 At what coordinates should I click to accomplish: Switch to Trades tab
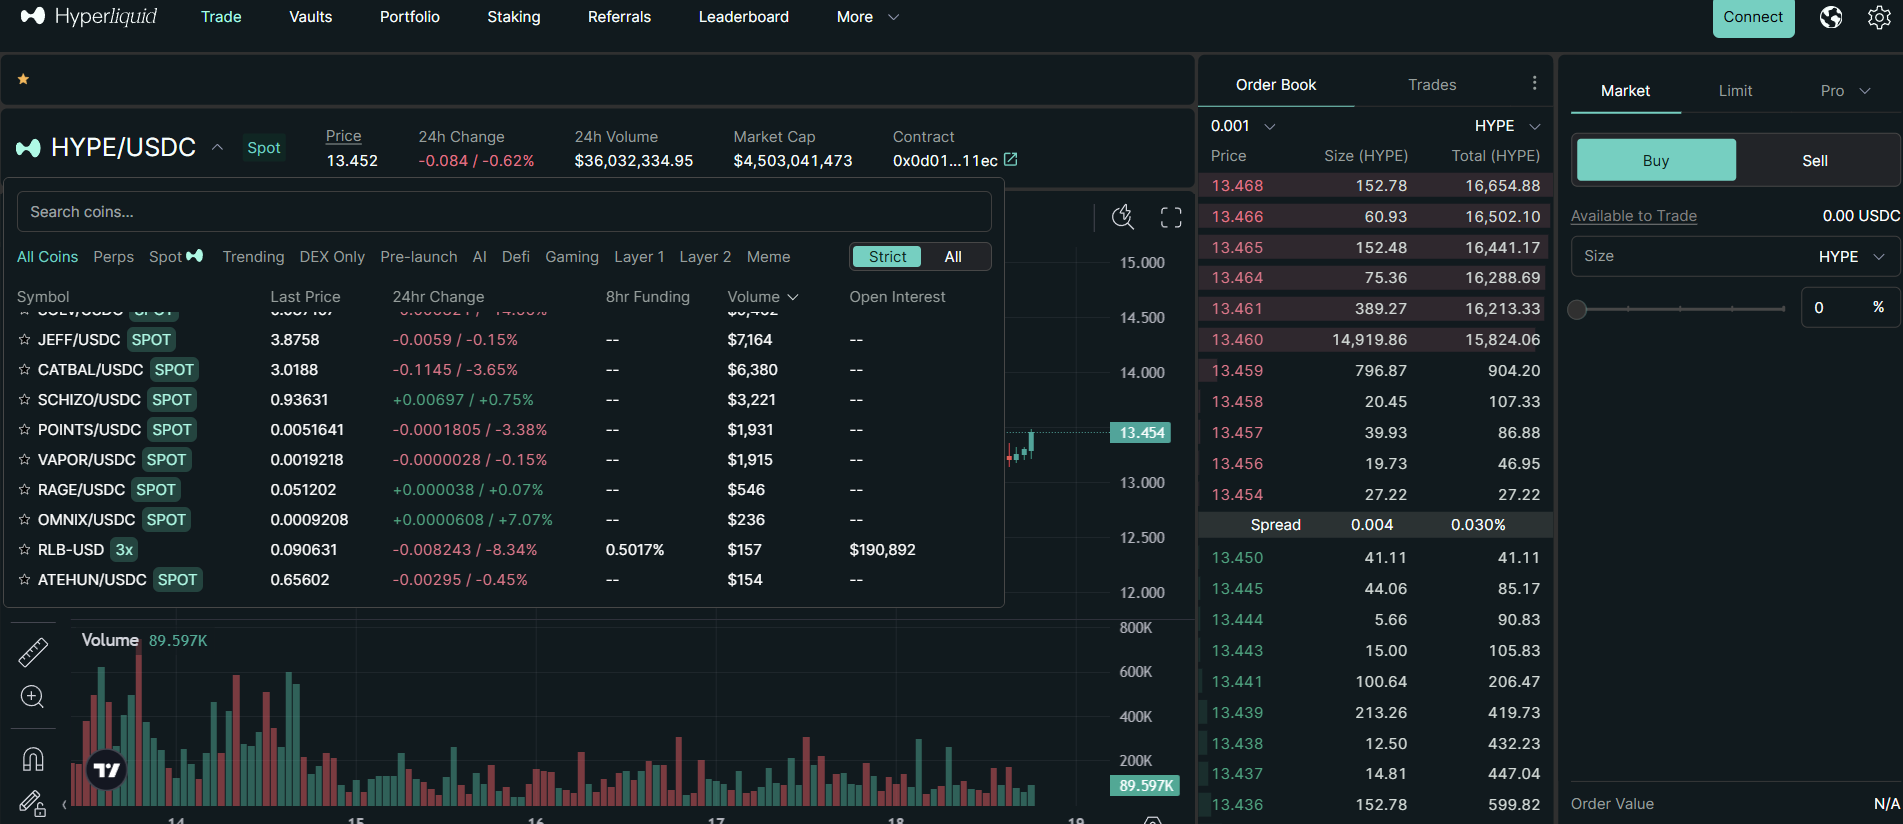(x=1432, y=85)
